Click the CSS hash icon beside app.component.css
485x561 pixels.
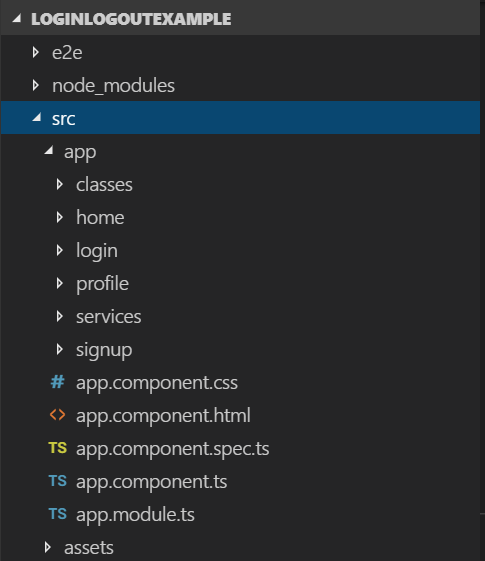[x=57, y=382]
